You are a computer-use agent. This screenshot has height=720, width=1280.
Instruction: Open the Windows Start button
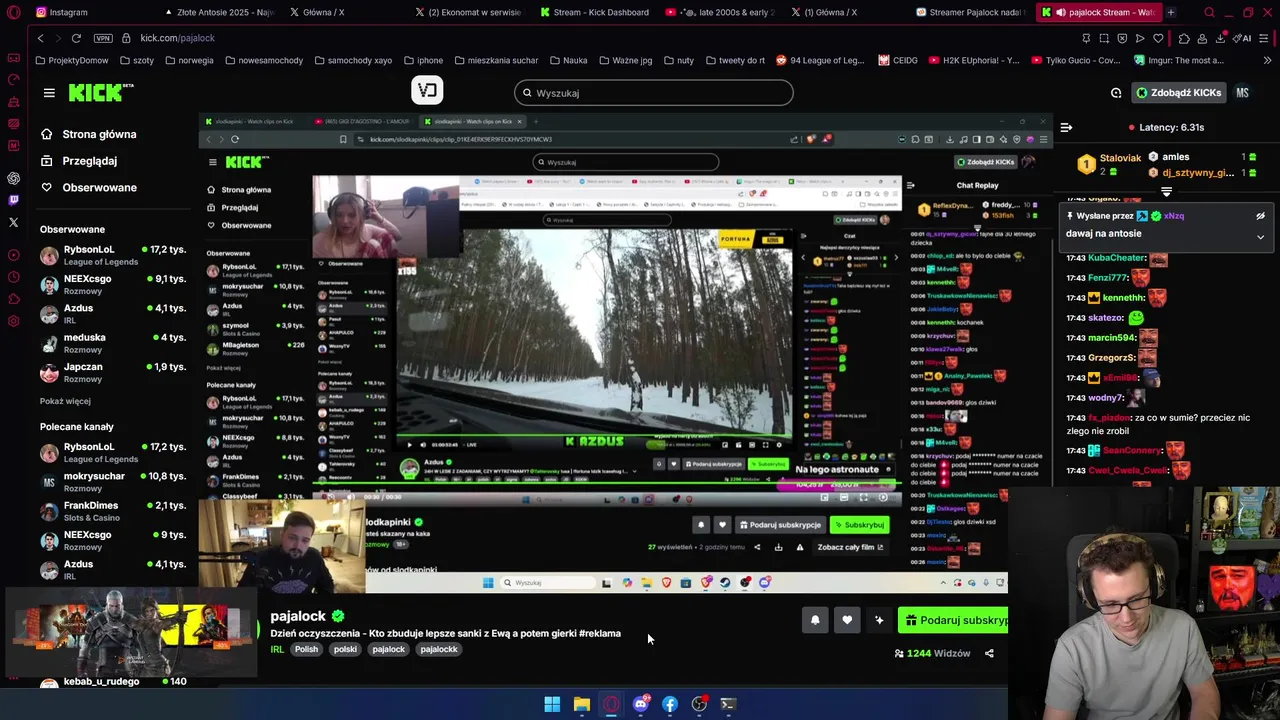click(x=552, y=704)
